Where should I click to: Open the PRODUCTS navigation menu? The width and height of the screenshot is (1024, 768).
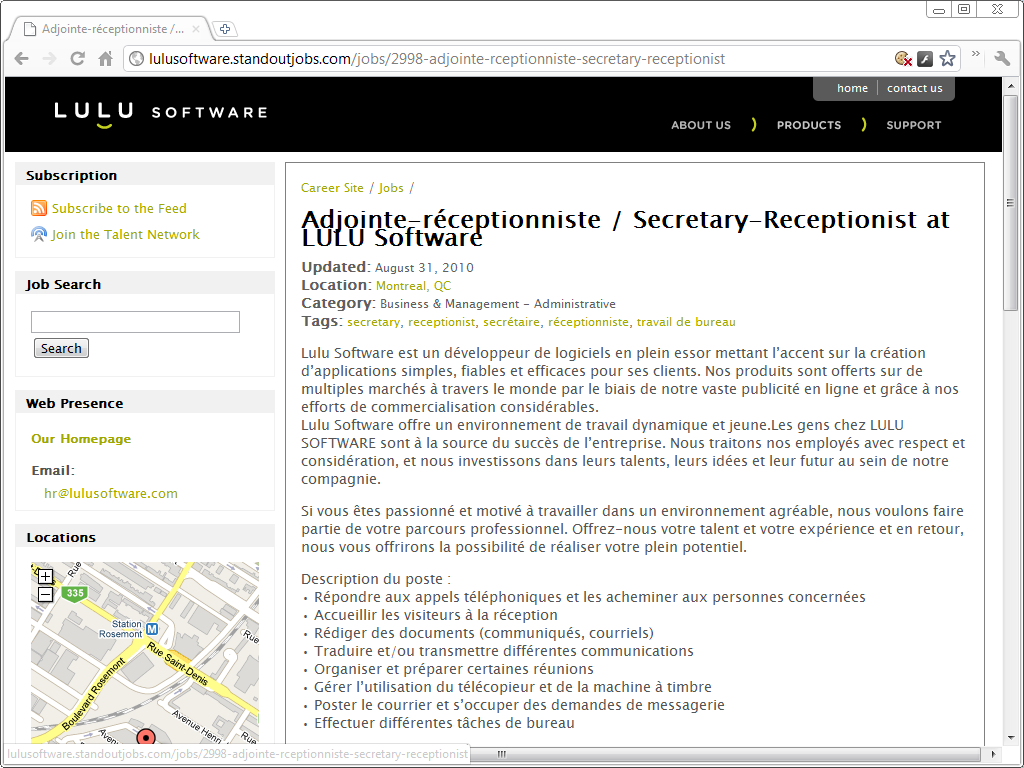pyautogui.click(x=808, y=125)
